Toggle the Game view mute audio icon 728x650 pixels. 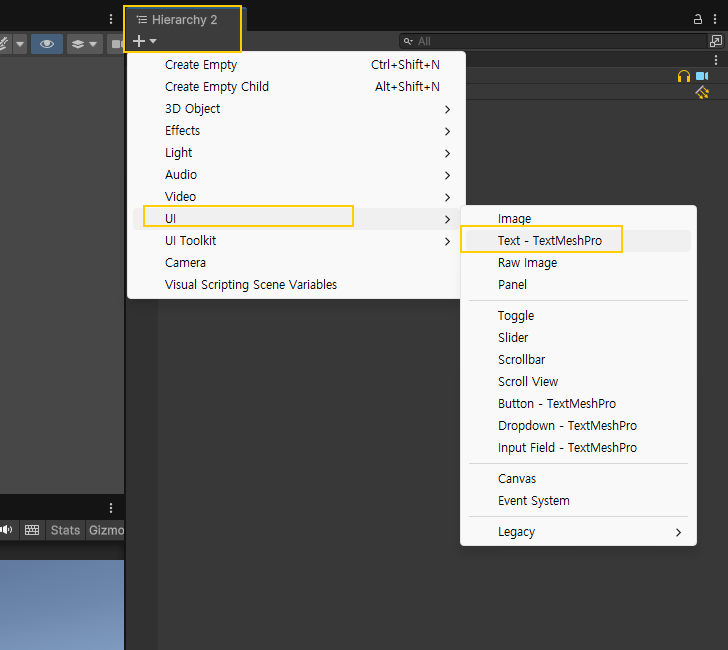[x=7, y=530]
